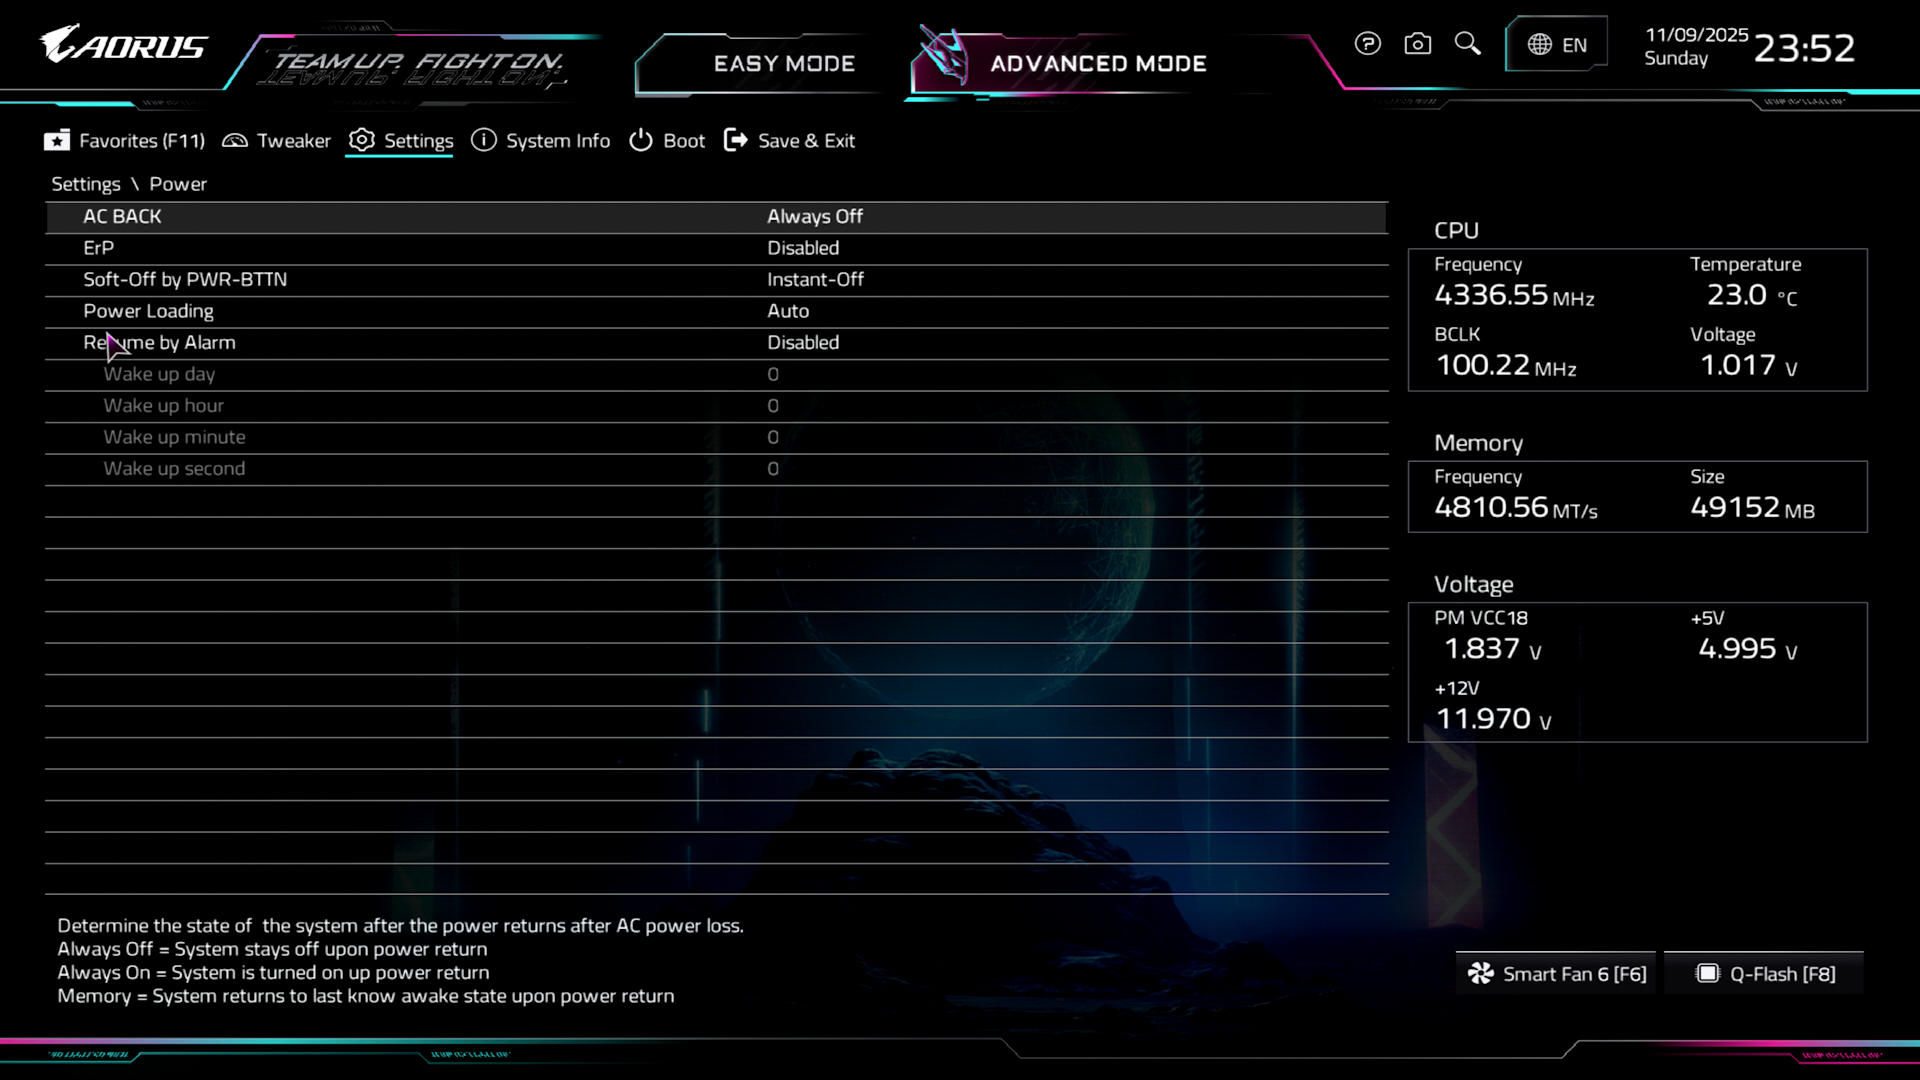Click Settings in the breadcrumb path
Screen dimensions: 1920x1080
(85, 184)
